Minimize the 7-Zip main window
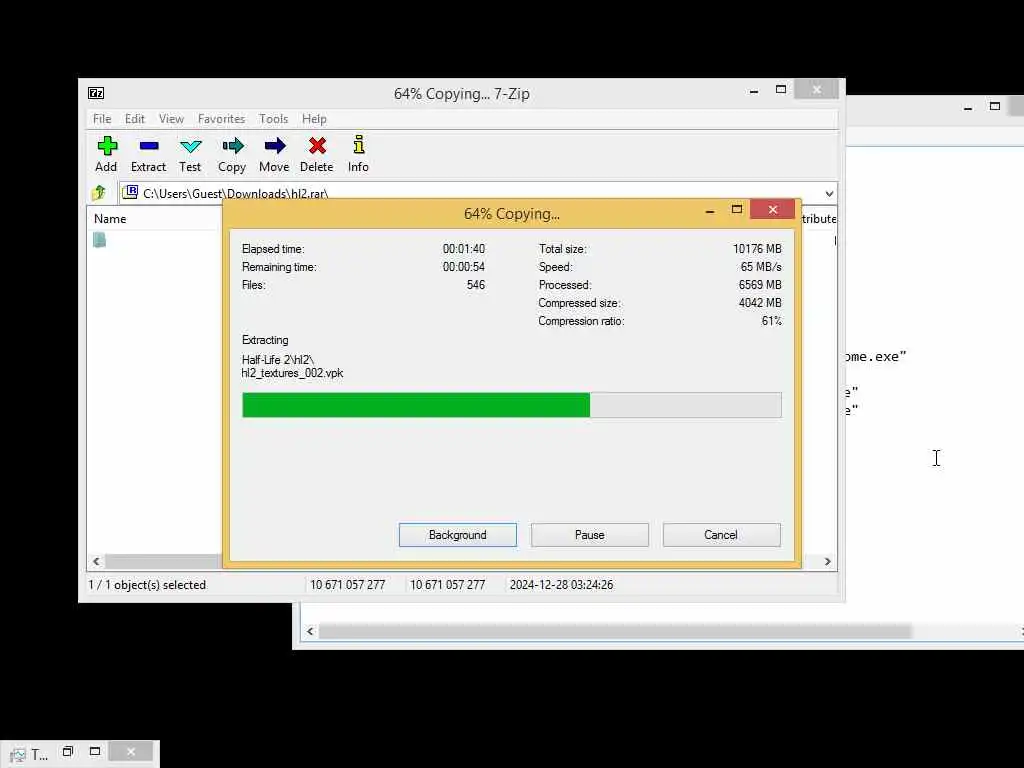1024x768 pixels. (x=754, y=90)
